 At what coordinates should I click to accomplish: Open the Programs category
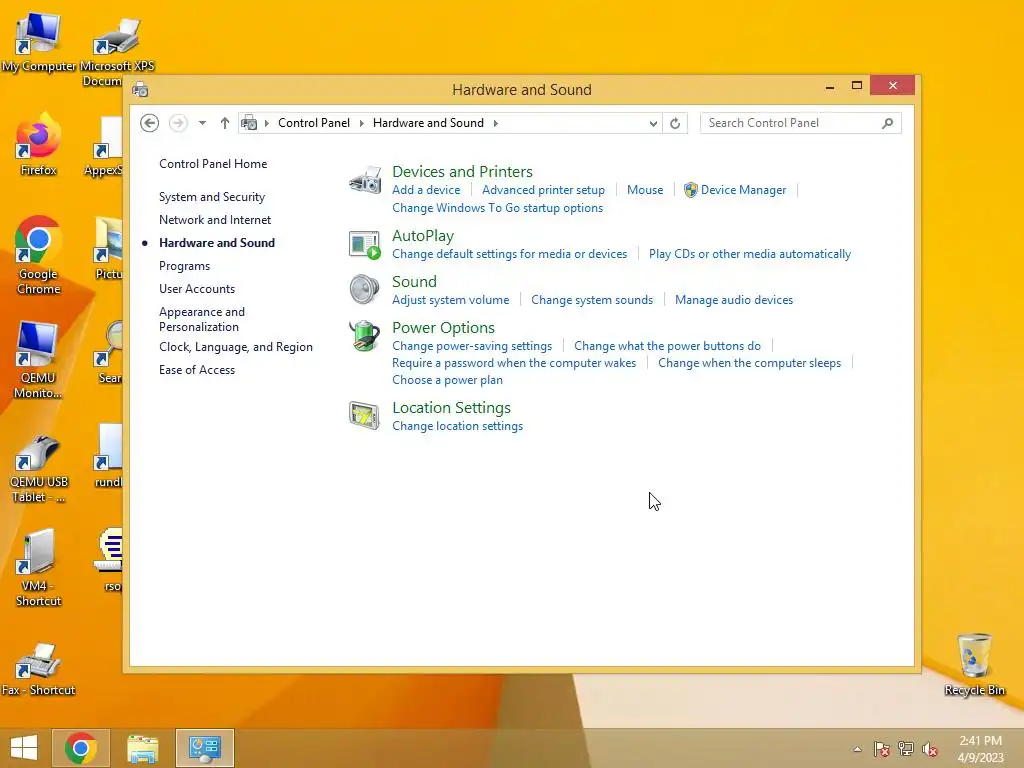(x=184, y=266)
